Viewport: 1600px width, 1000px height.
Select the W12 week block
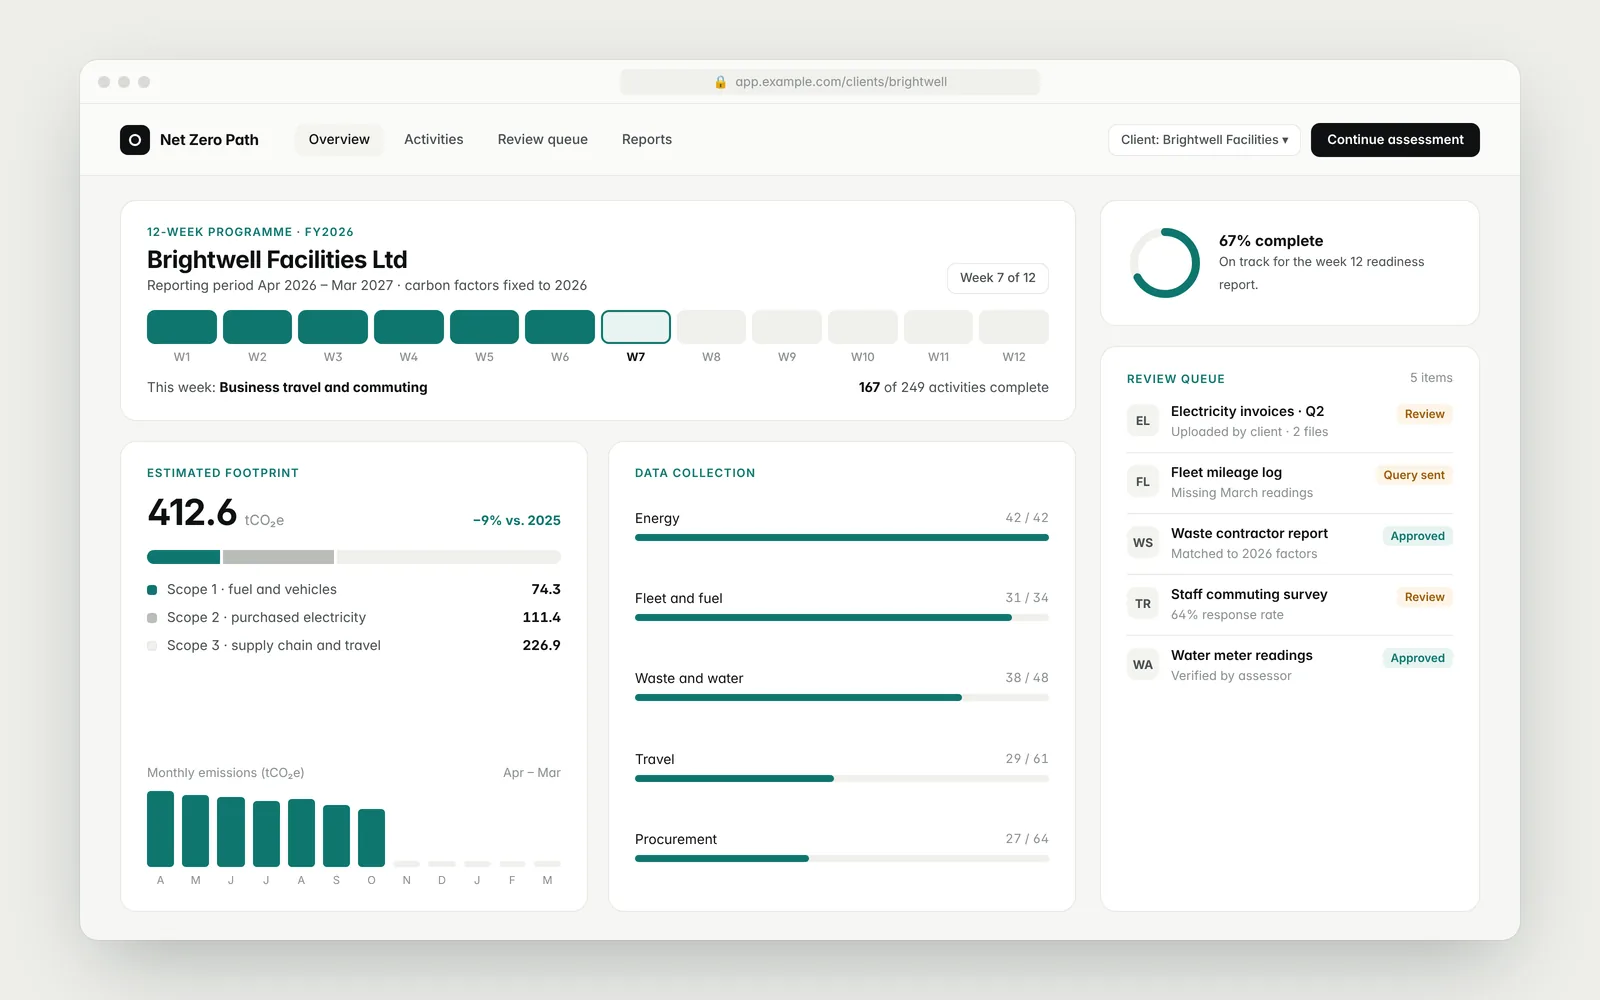[1014, 327]
